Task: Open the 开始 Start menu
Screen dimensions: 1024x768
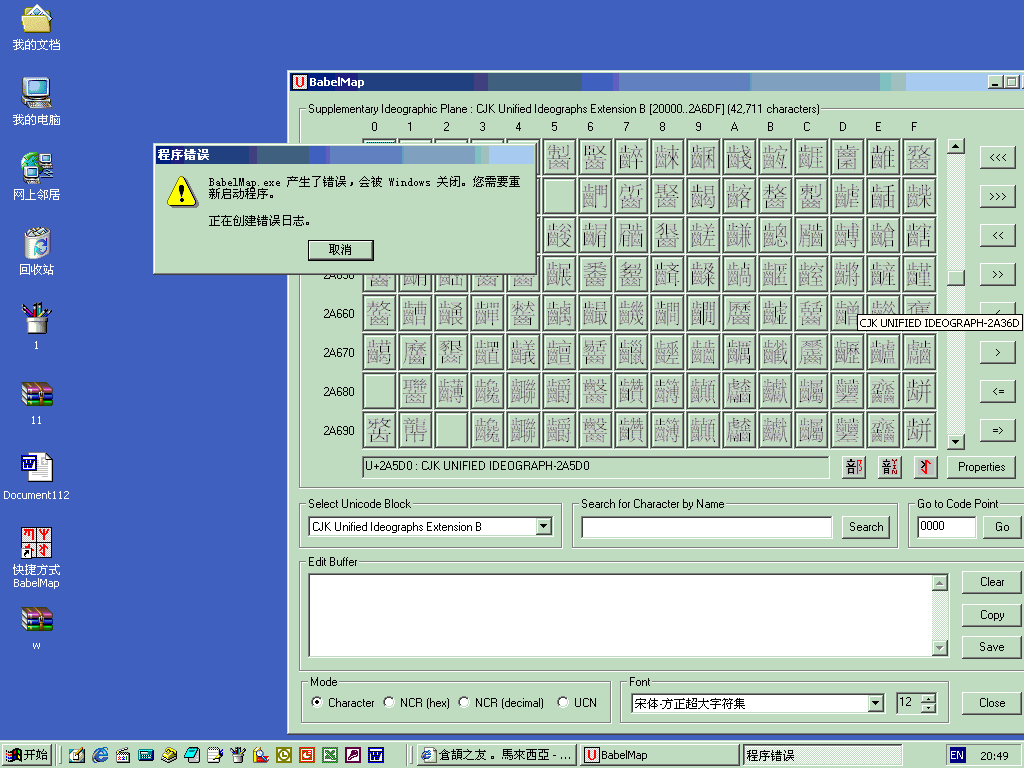Action: (x=27, y=755)
